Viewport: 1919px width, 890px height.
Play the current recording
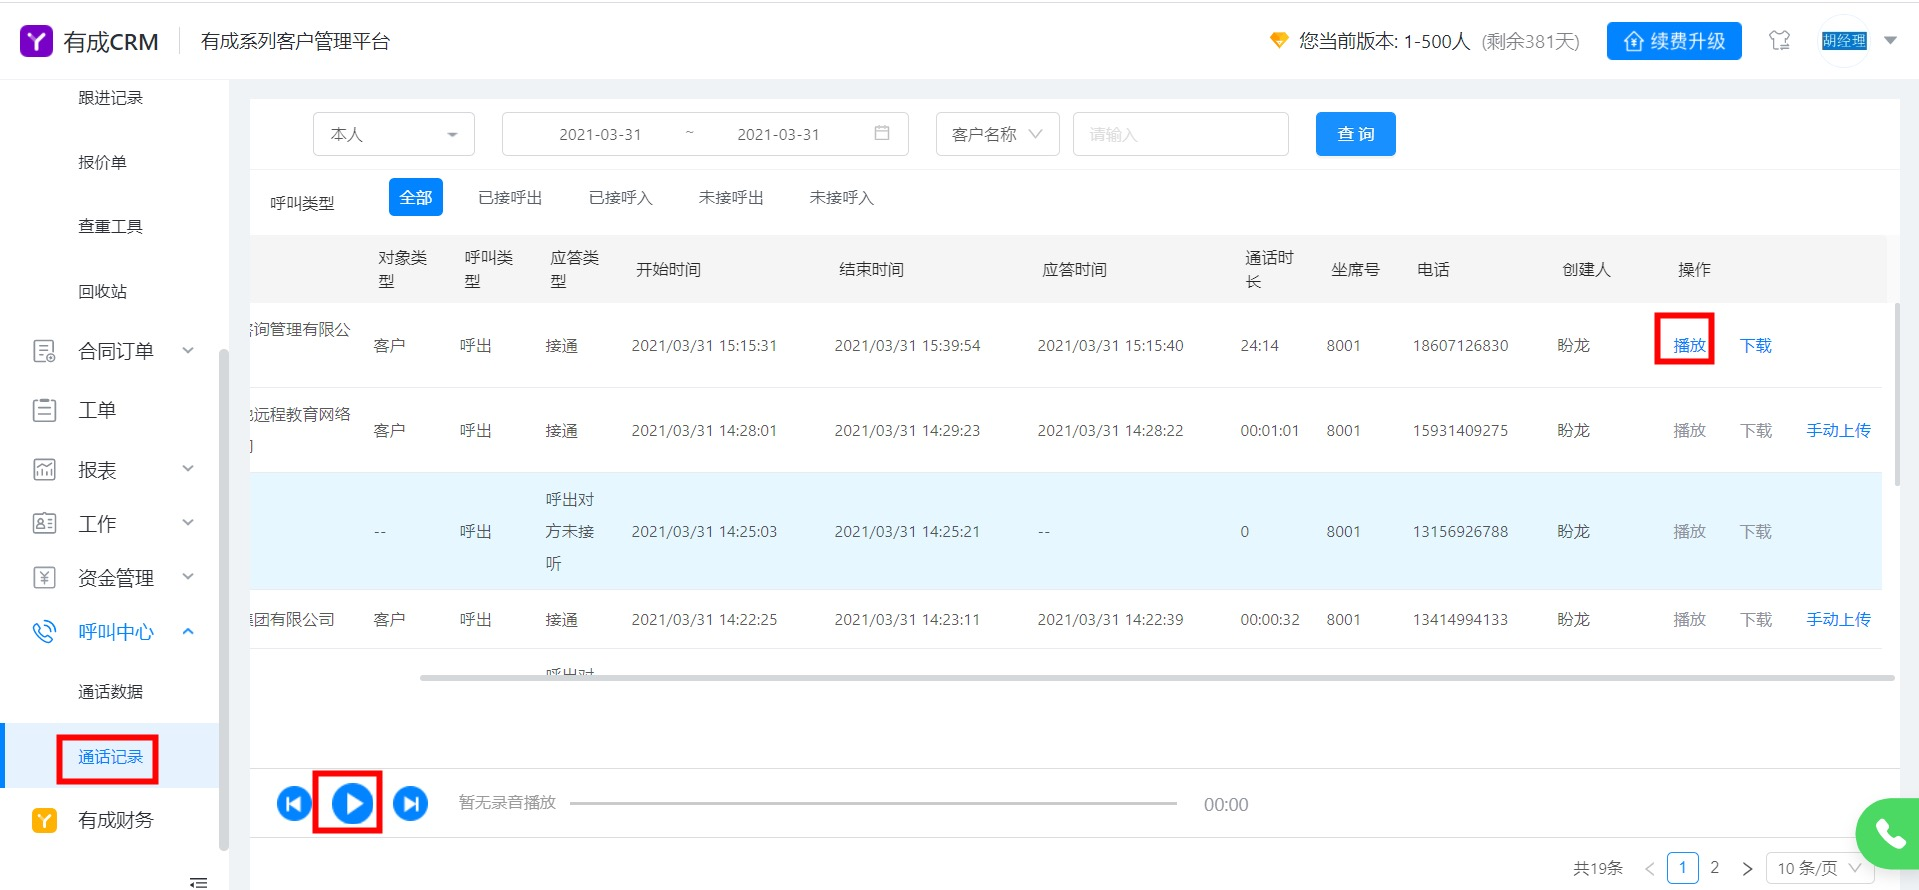coord(352,803)
